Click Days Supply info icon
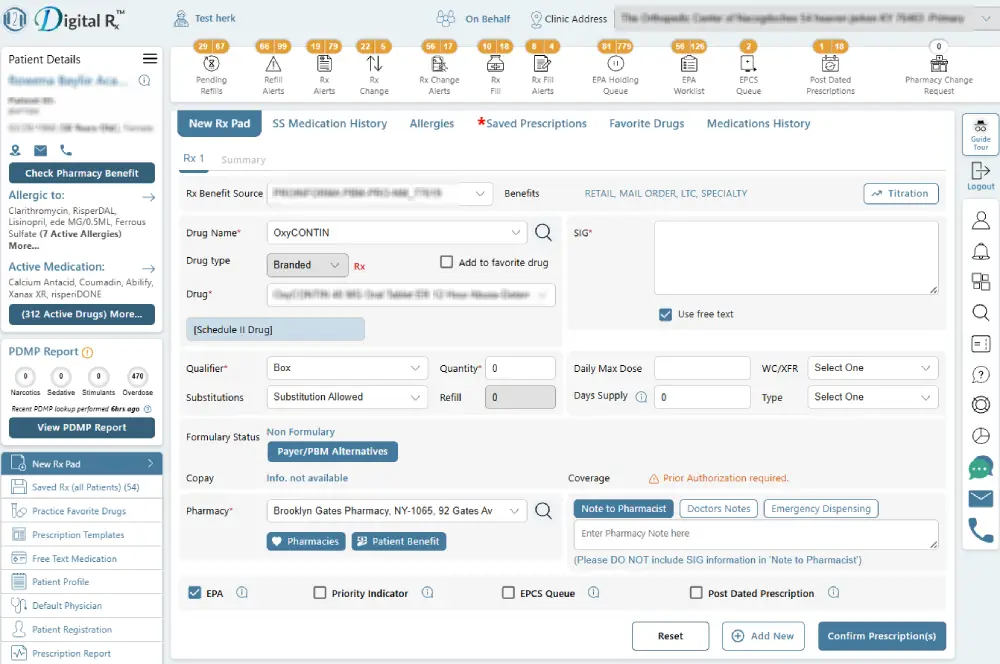 [641, 397]
